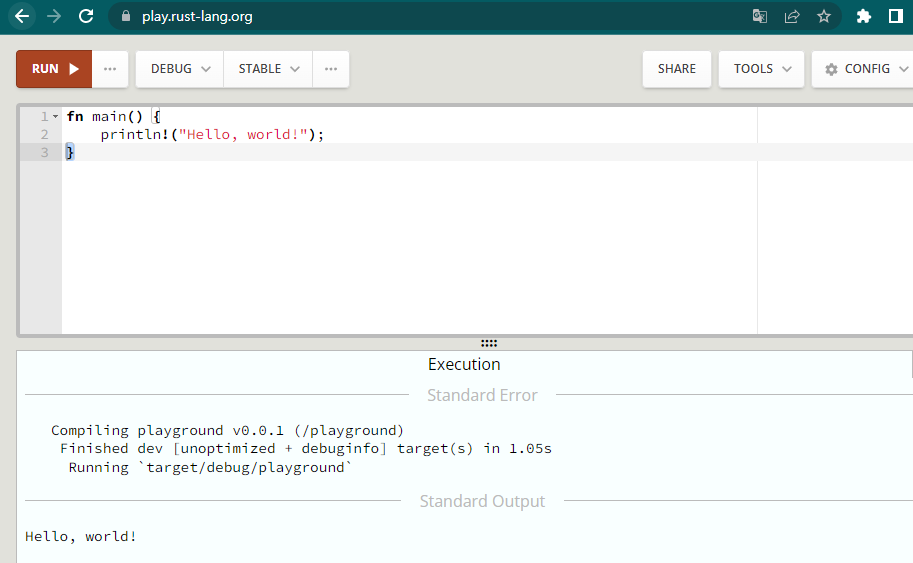Click line number 2 in gutter

(44, 134)
